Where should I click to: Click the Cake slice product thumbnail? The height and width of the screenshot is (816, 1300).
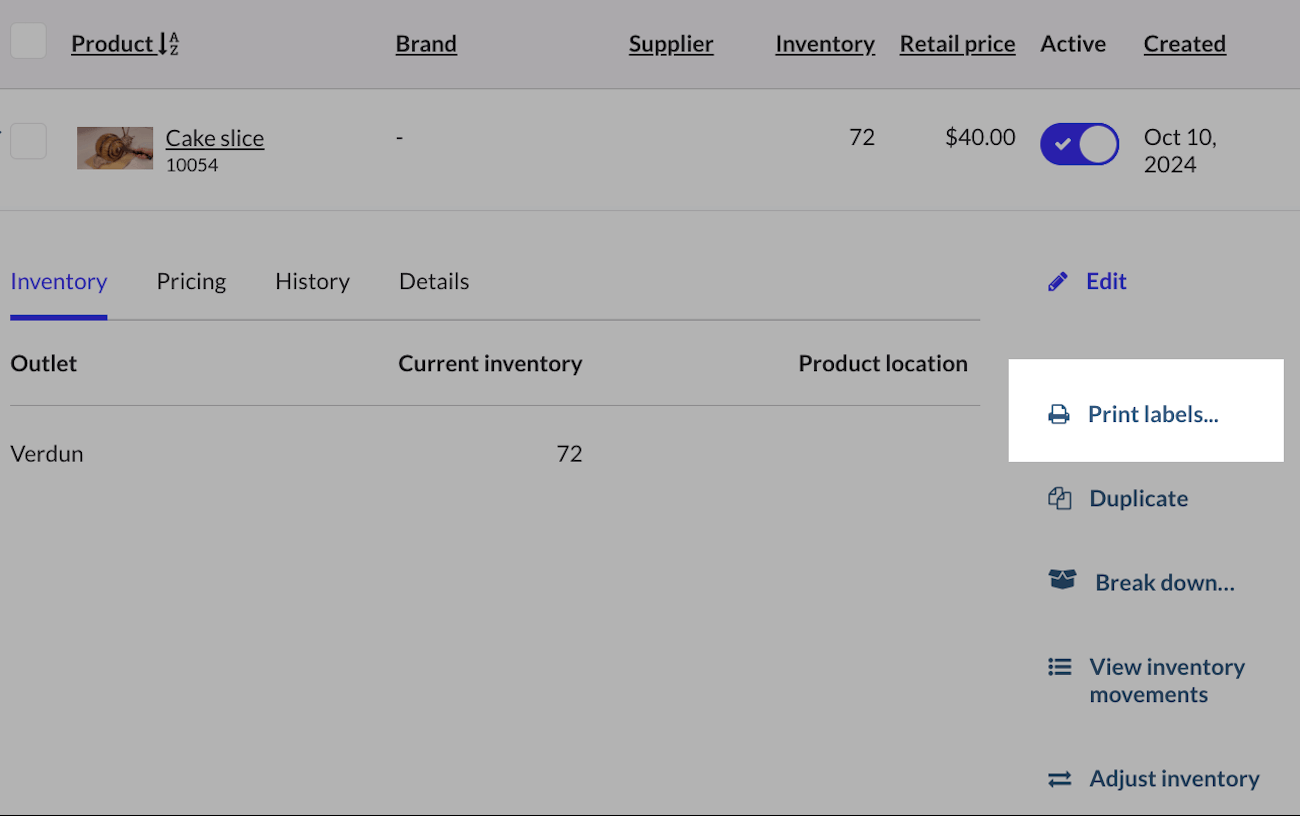pyautogui.click(x=115, y=148)
